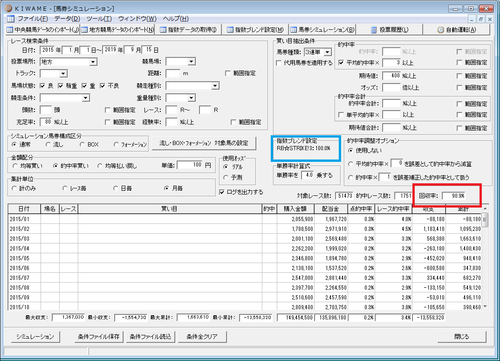
Task: Click the application icon in the menu bar
Action: pos(10,19)
